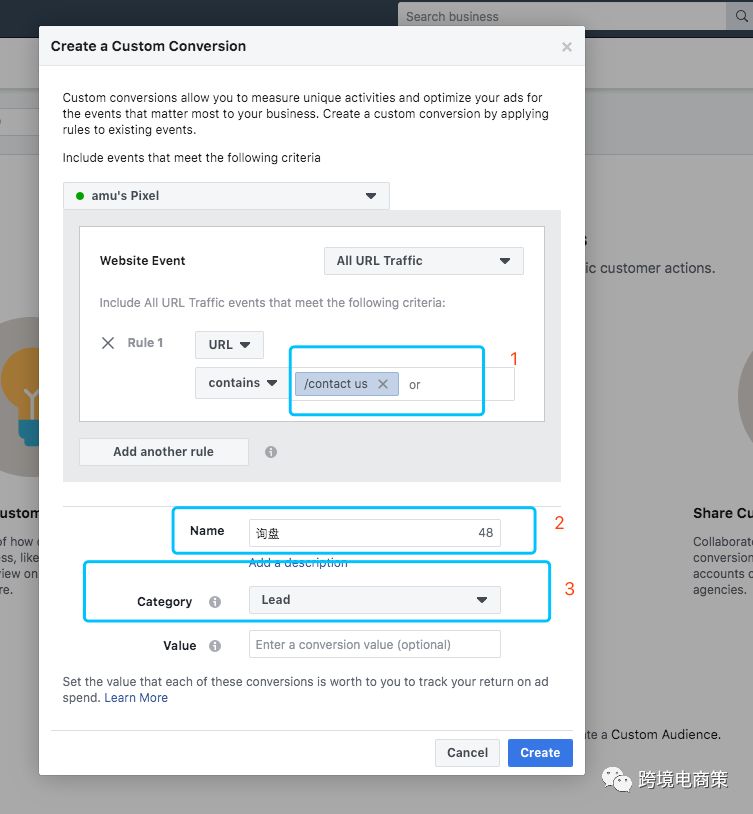Cancel the custom conversion dialog
Image resolution: width=753 pixels, height=814 pixels.
tap(467, 753)
